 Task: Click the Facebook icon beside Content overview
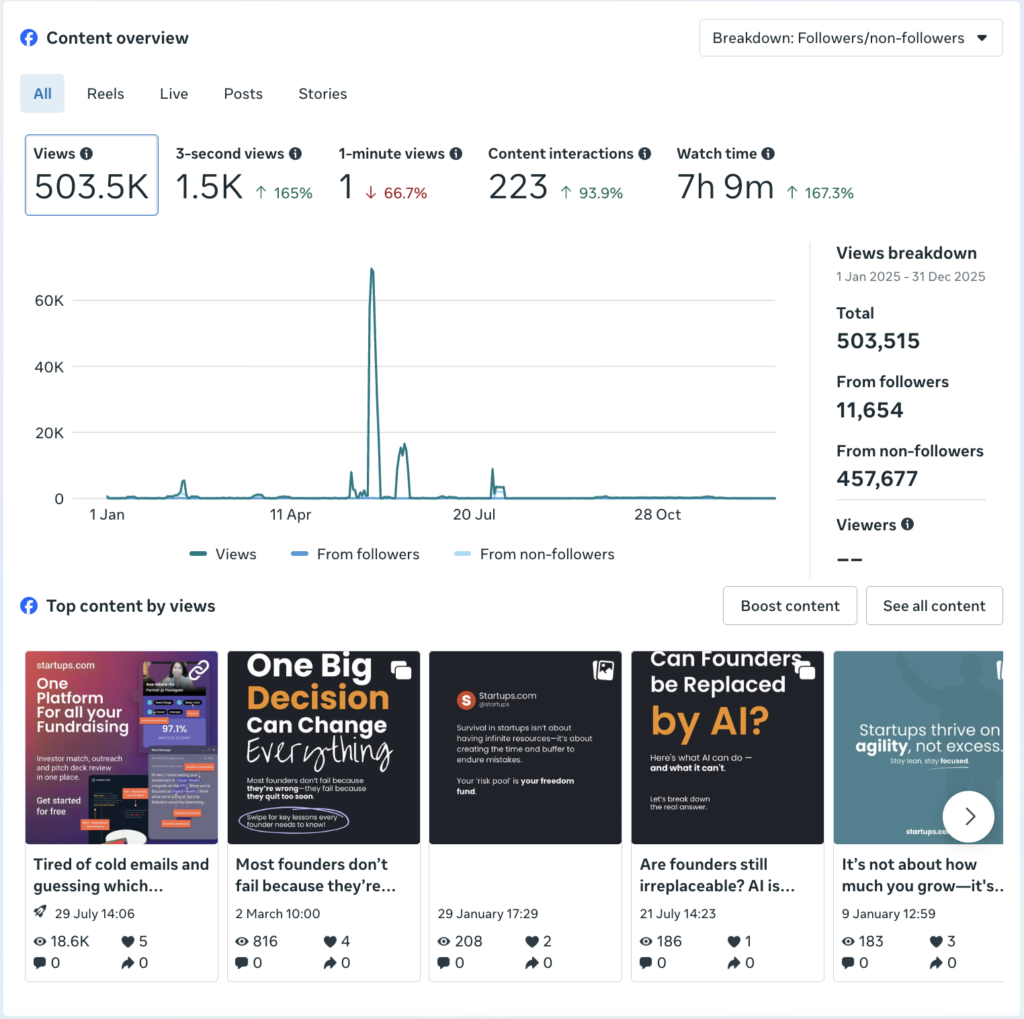click(x=28, y=37)
